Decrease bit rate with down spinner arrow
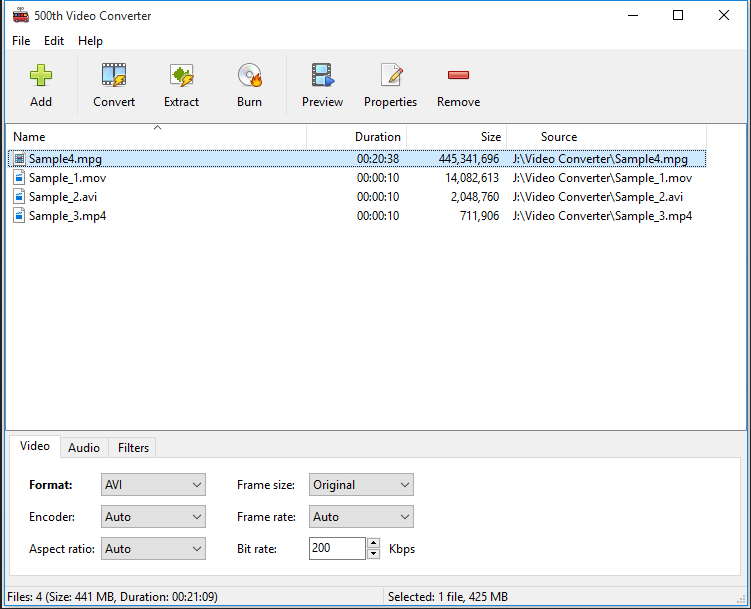The height and width of the screenshot is (609, 751). point(374,554)
